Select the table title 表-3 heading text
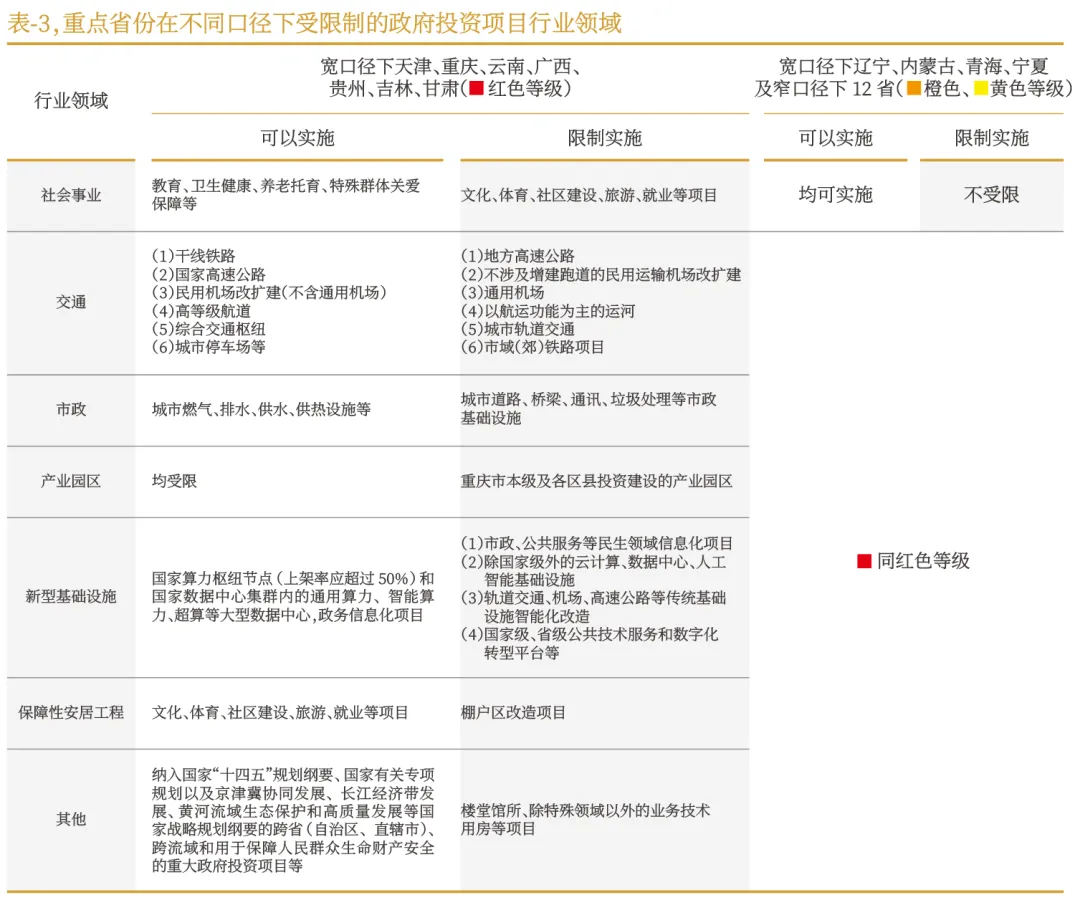 tap(314, 22)
